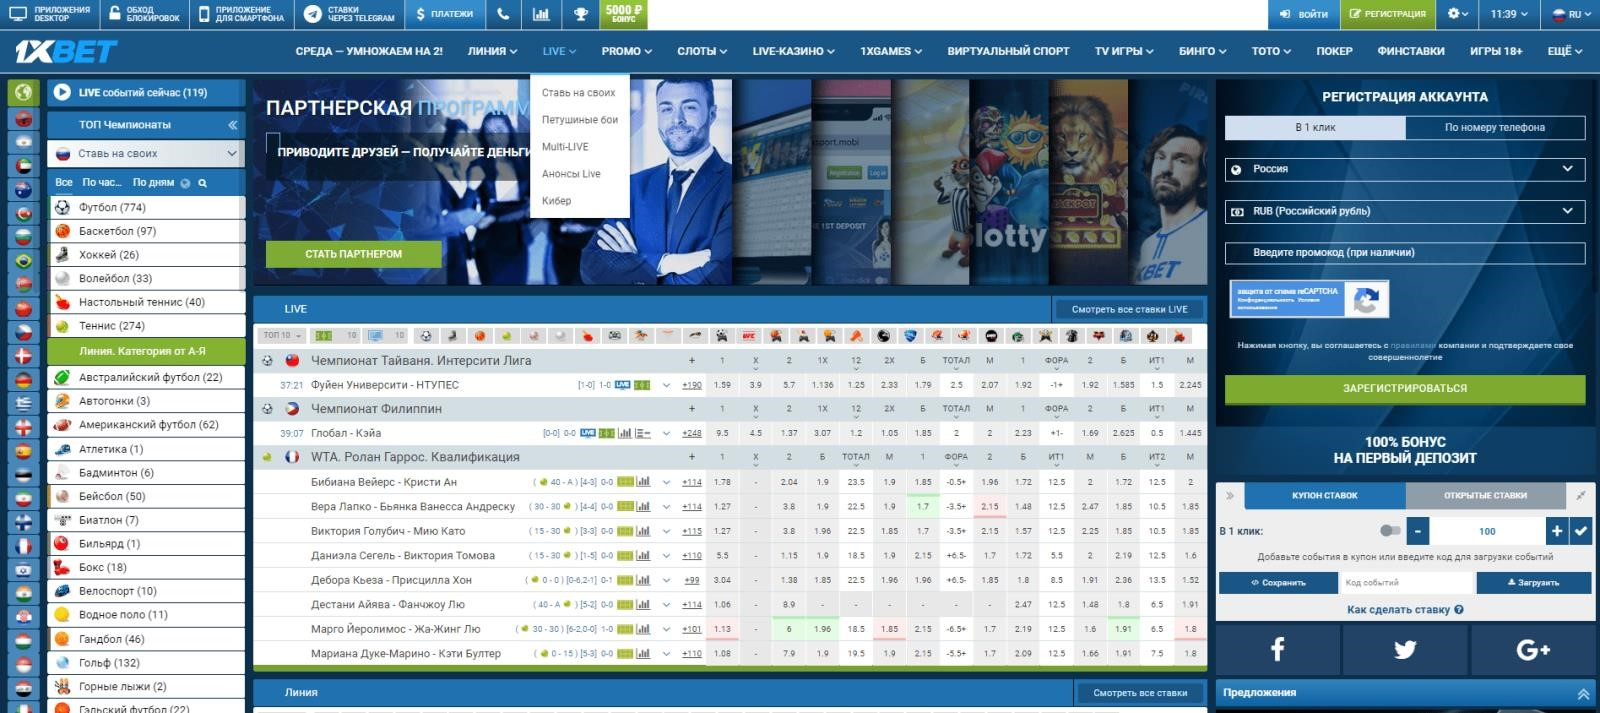Filter LIVE by football ball icon

click(x=426, y=336)
